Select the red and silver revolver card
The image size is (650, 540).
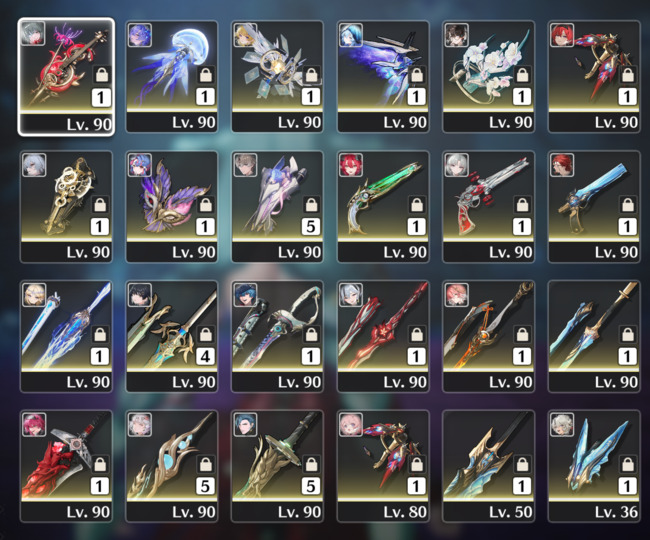(x=488, y=206)
